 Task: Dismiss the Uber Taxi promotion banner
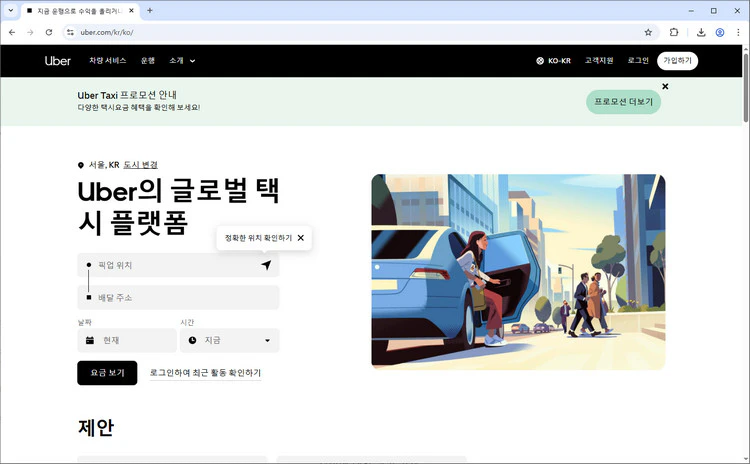coord(665,87)
